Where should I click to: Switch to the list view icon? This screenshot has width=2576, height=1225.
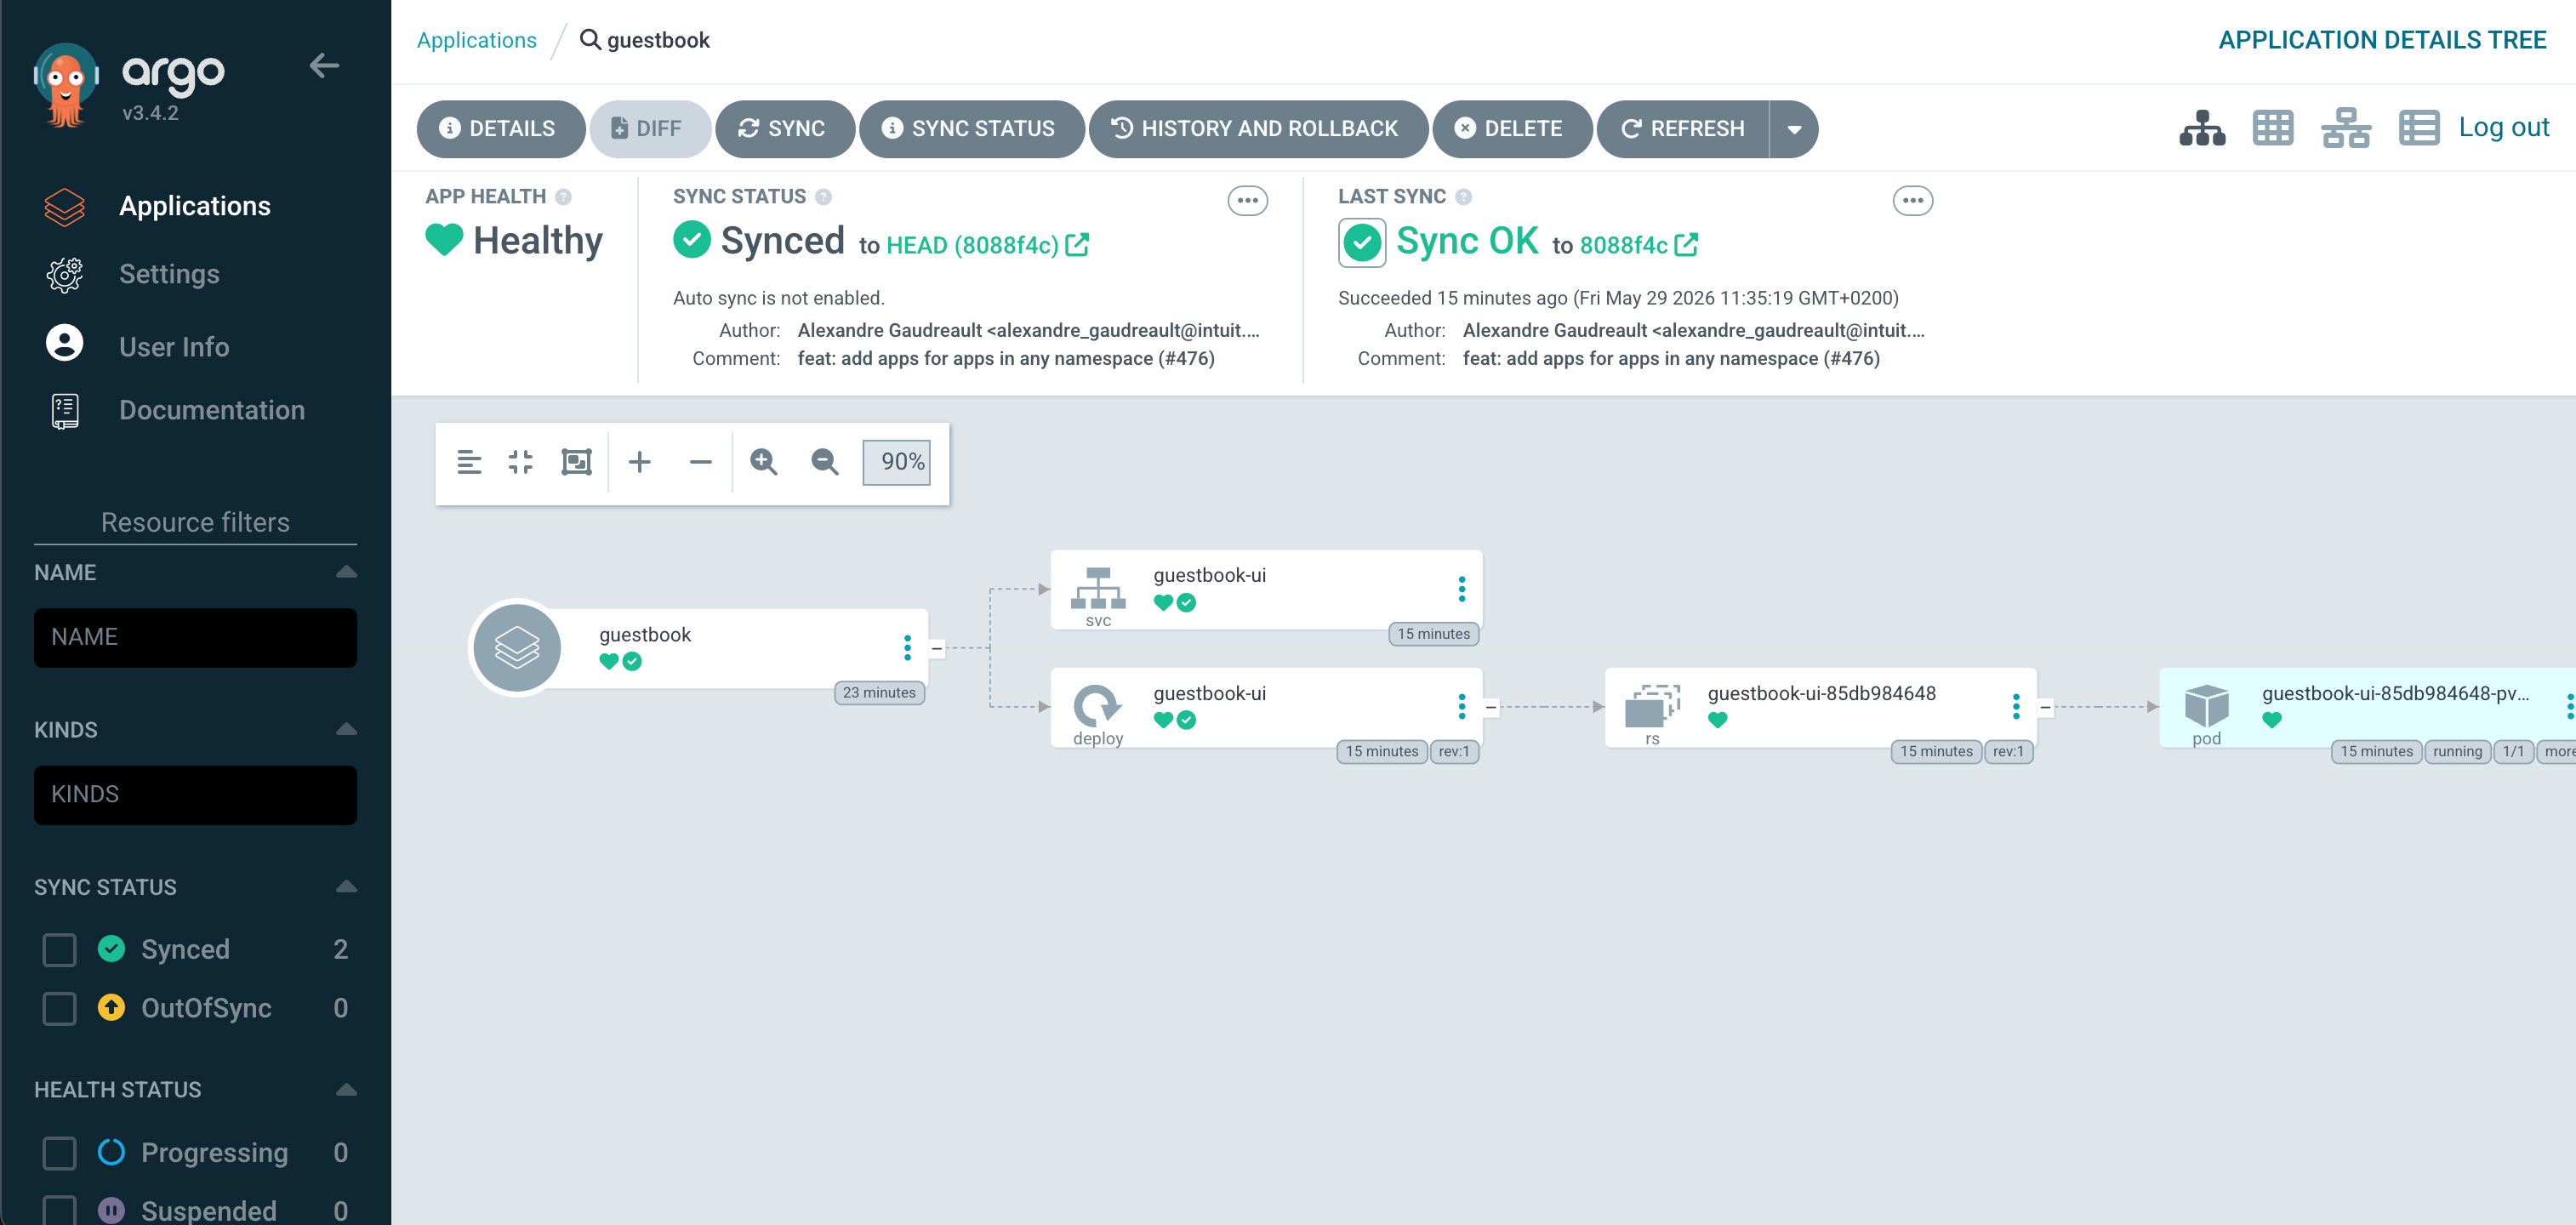coord(2418,128)
